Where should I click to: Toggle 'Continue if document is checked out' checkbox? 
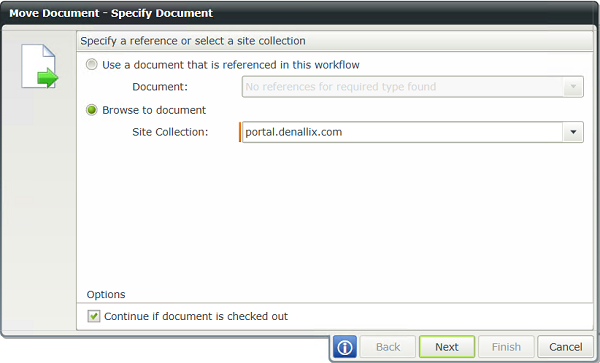[x=93, y=316]
